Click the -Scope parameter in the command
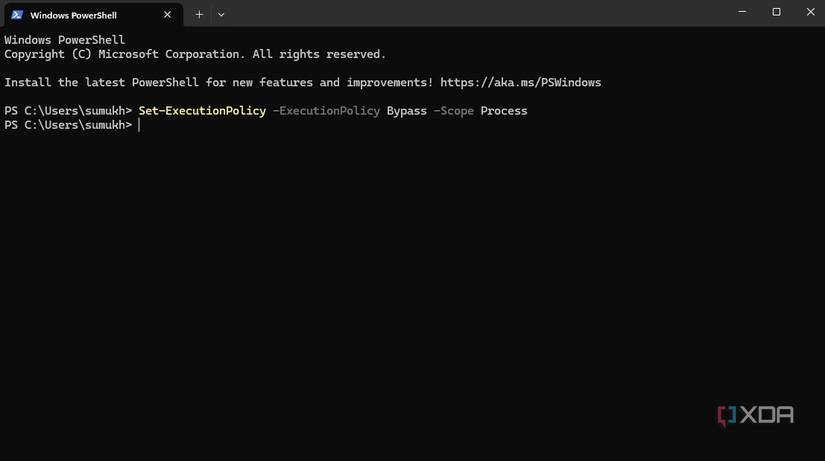The image size is (825, 461). pyautogui.click(x=453, y=110)
